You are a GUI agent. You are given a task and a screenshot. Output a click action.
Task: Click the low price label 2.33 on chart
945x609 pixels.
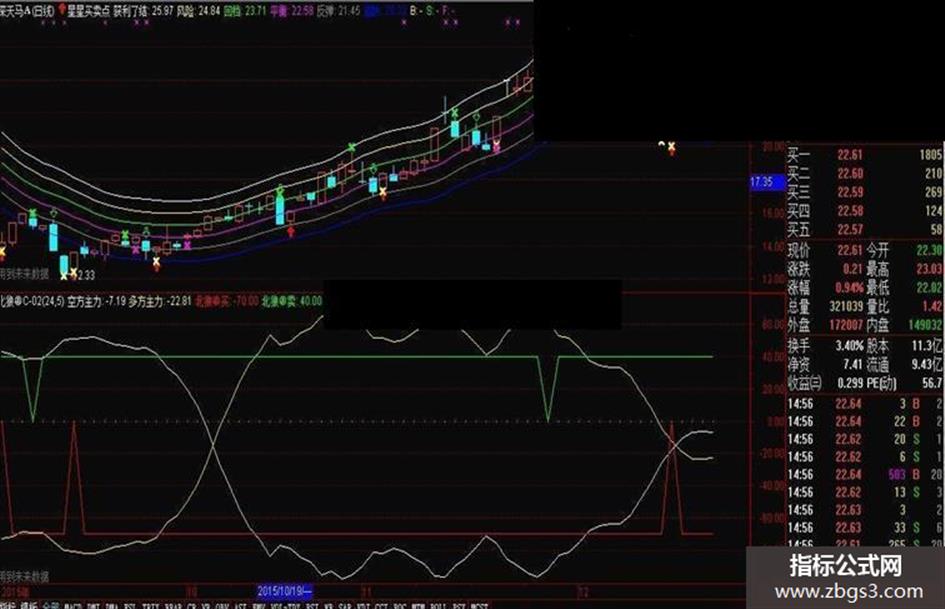point(86,275)
